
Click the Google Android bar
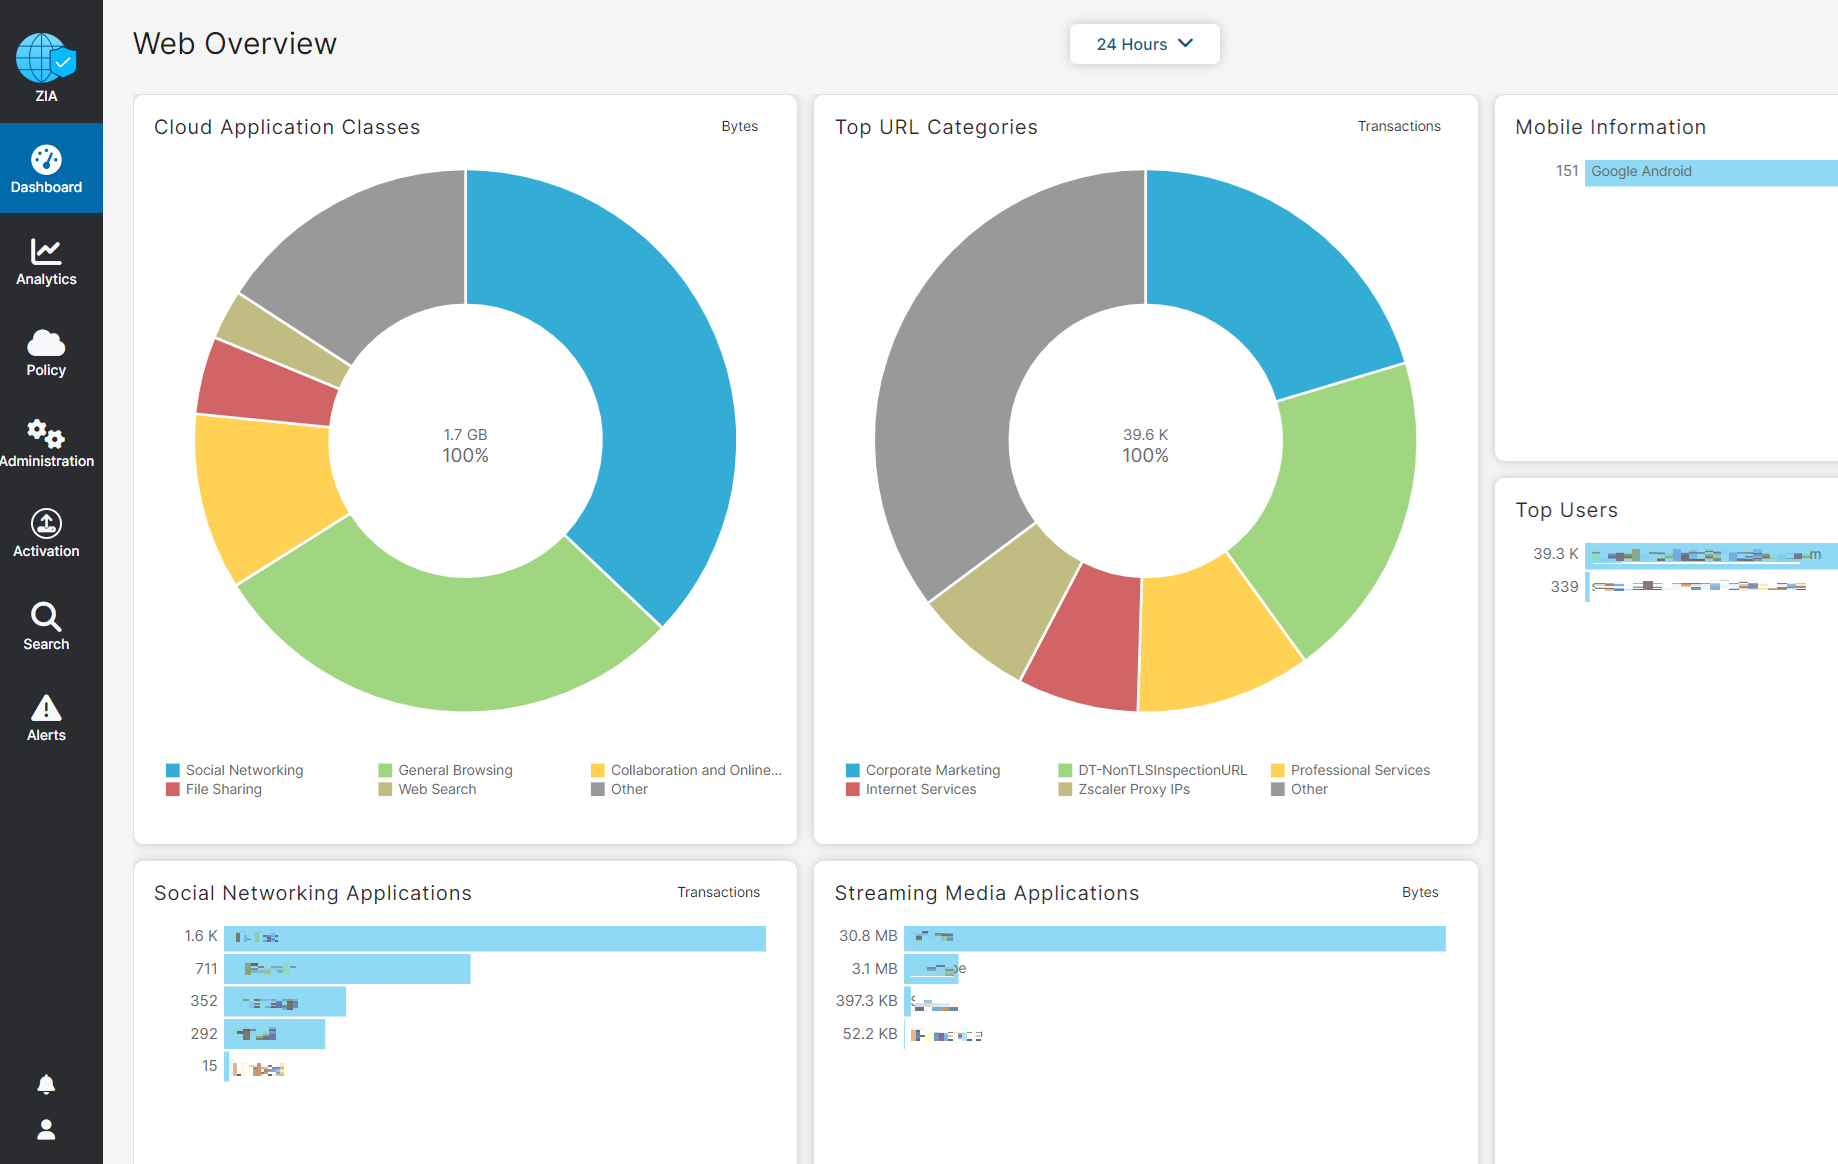click(1710, 172)
